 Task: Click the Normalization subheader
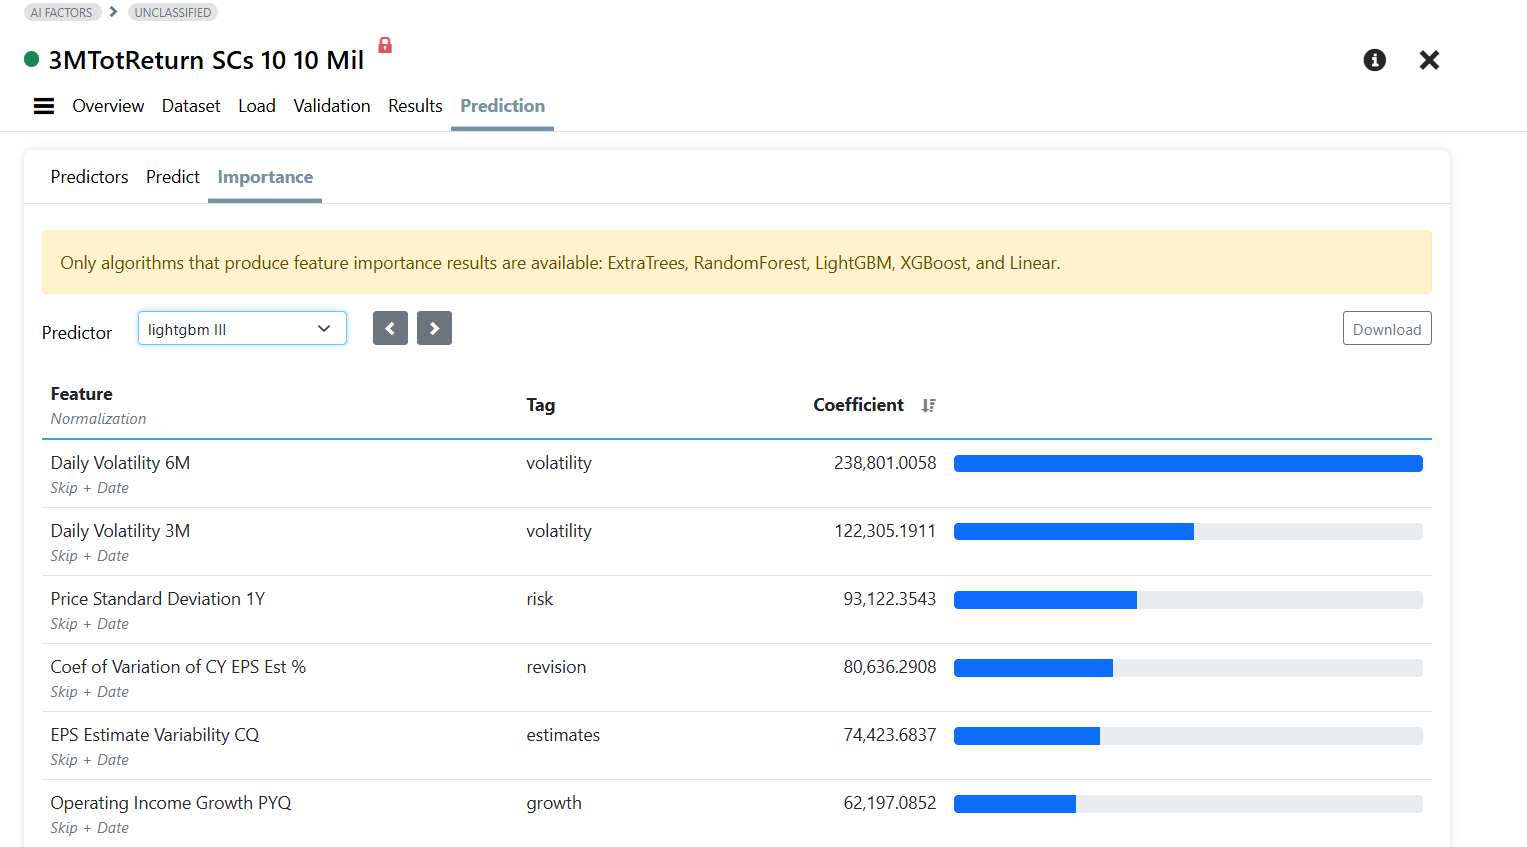point(98,419)
